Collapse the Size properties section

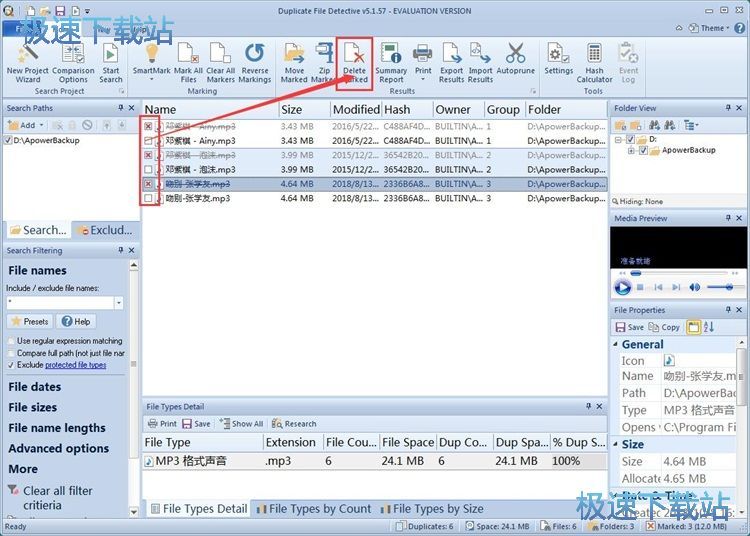[x=616, y=444]
